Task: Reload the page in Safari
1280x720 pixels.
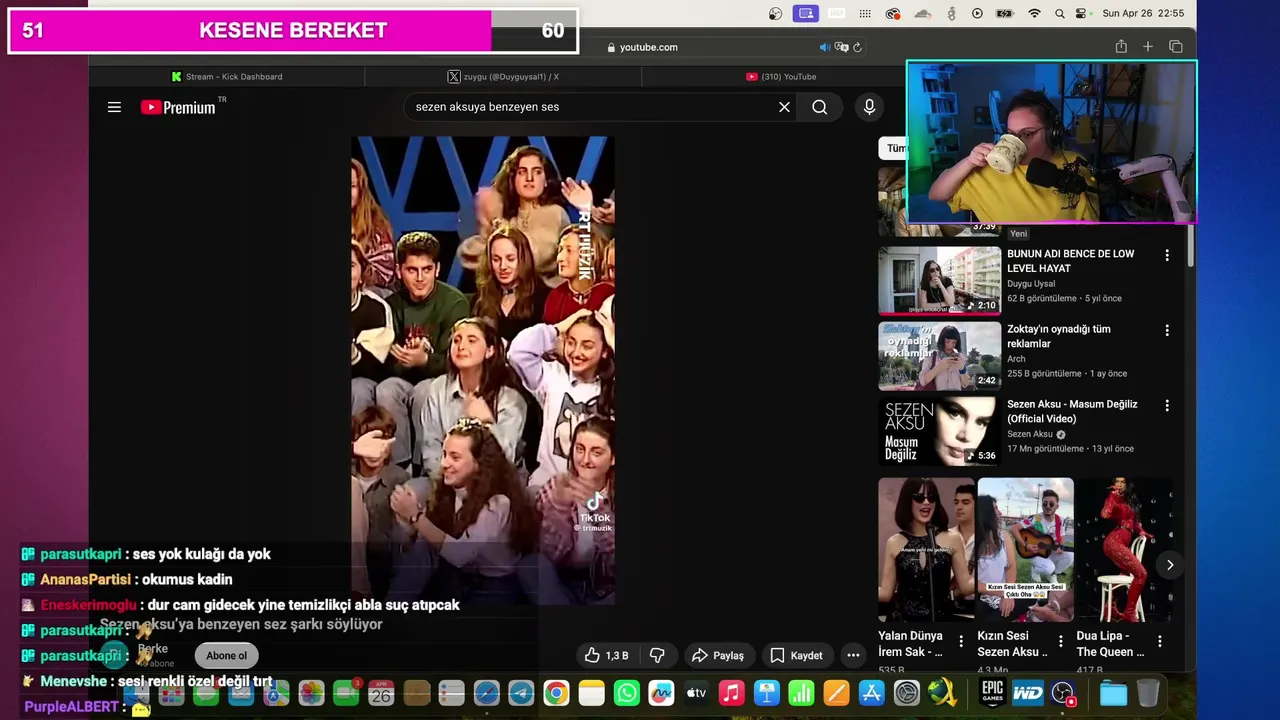Action: pyautogui.click(x=857, y=47)
